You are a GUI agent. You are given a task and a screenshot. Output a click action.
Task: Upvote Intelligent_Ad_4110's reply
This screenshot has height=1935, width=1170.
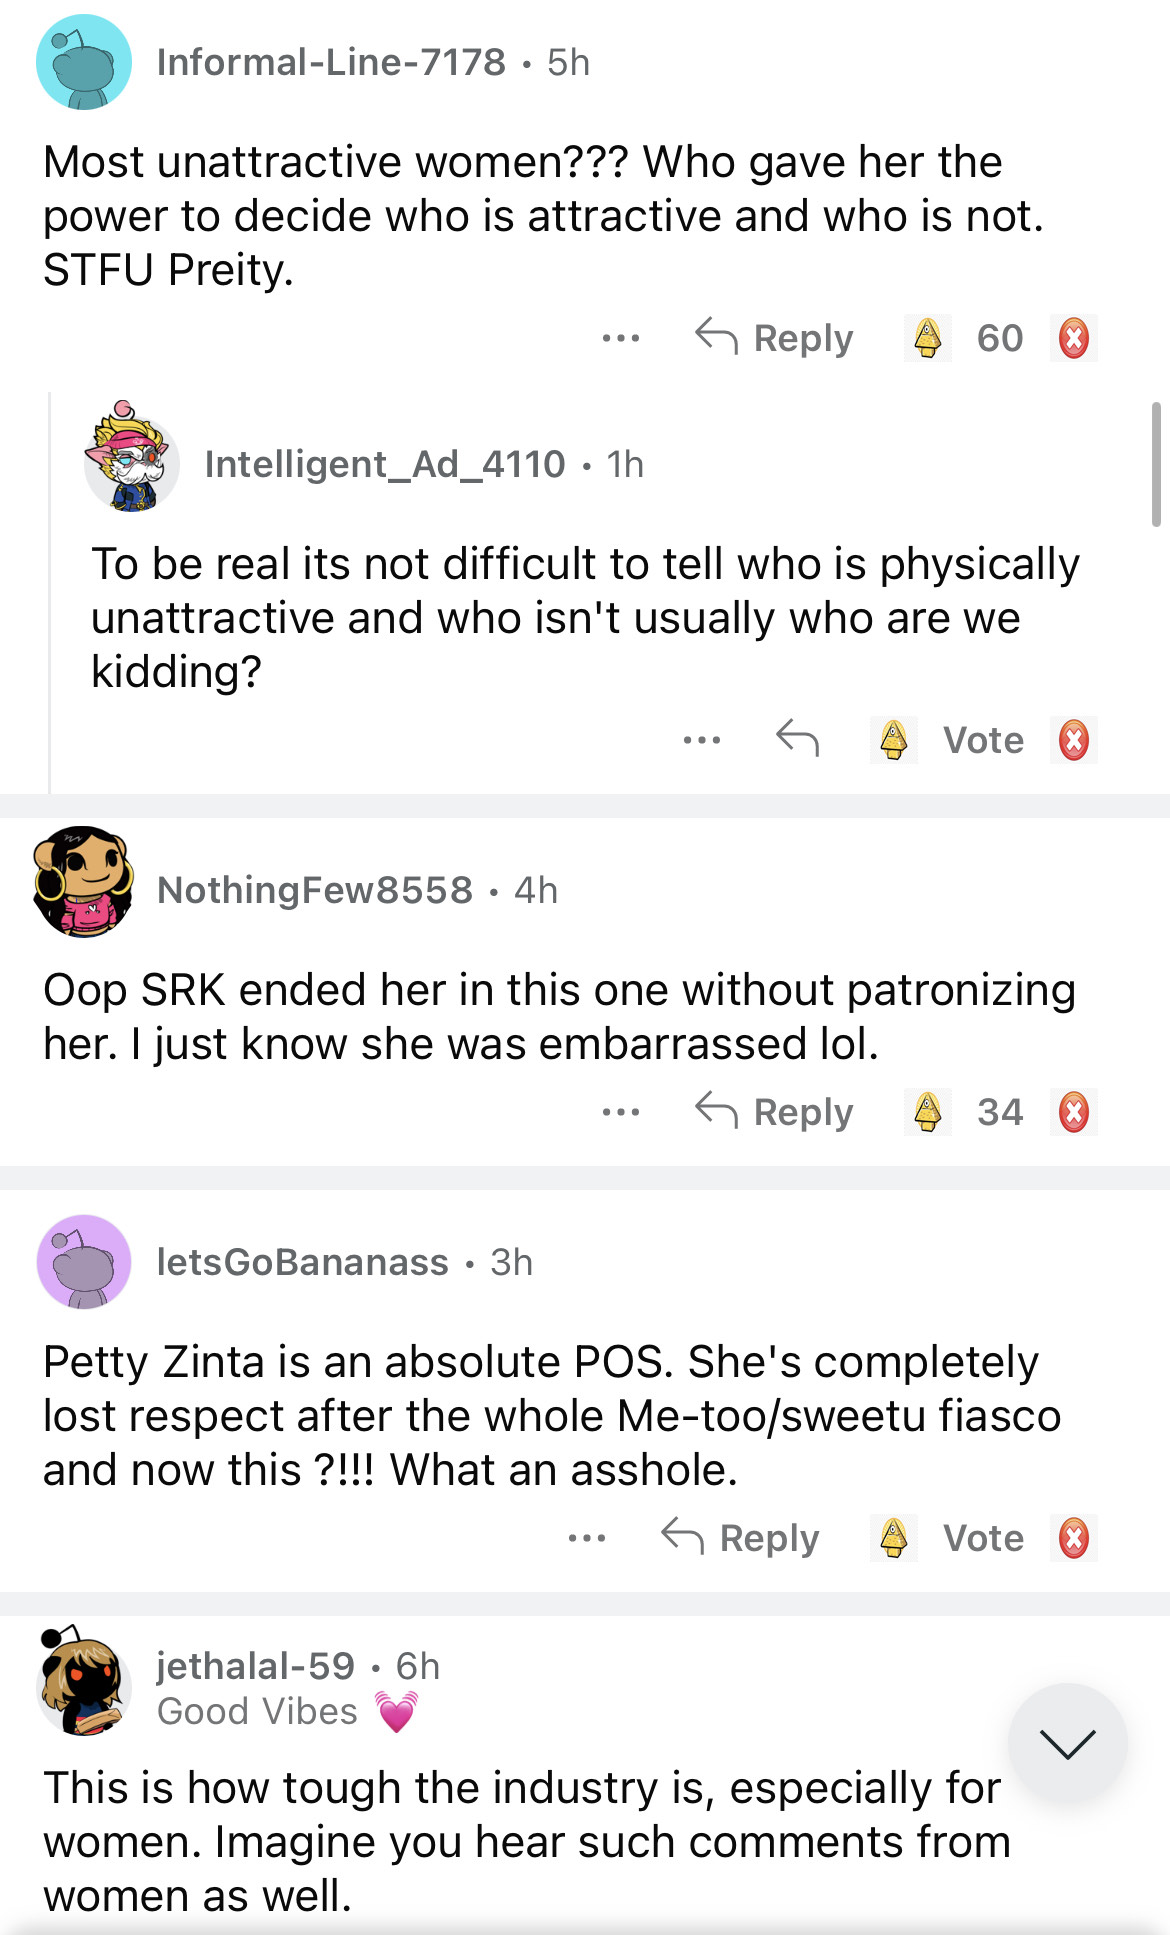(893, 740)
